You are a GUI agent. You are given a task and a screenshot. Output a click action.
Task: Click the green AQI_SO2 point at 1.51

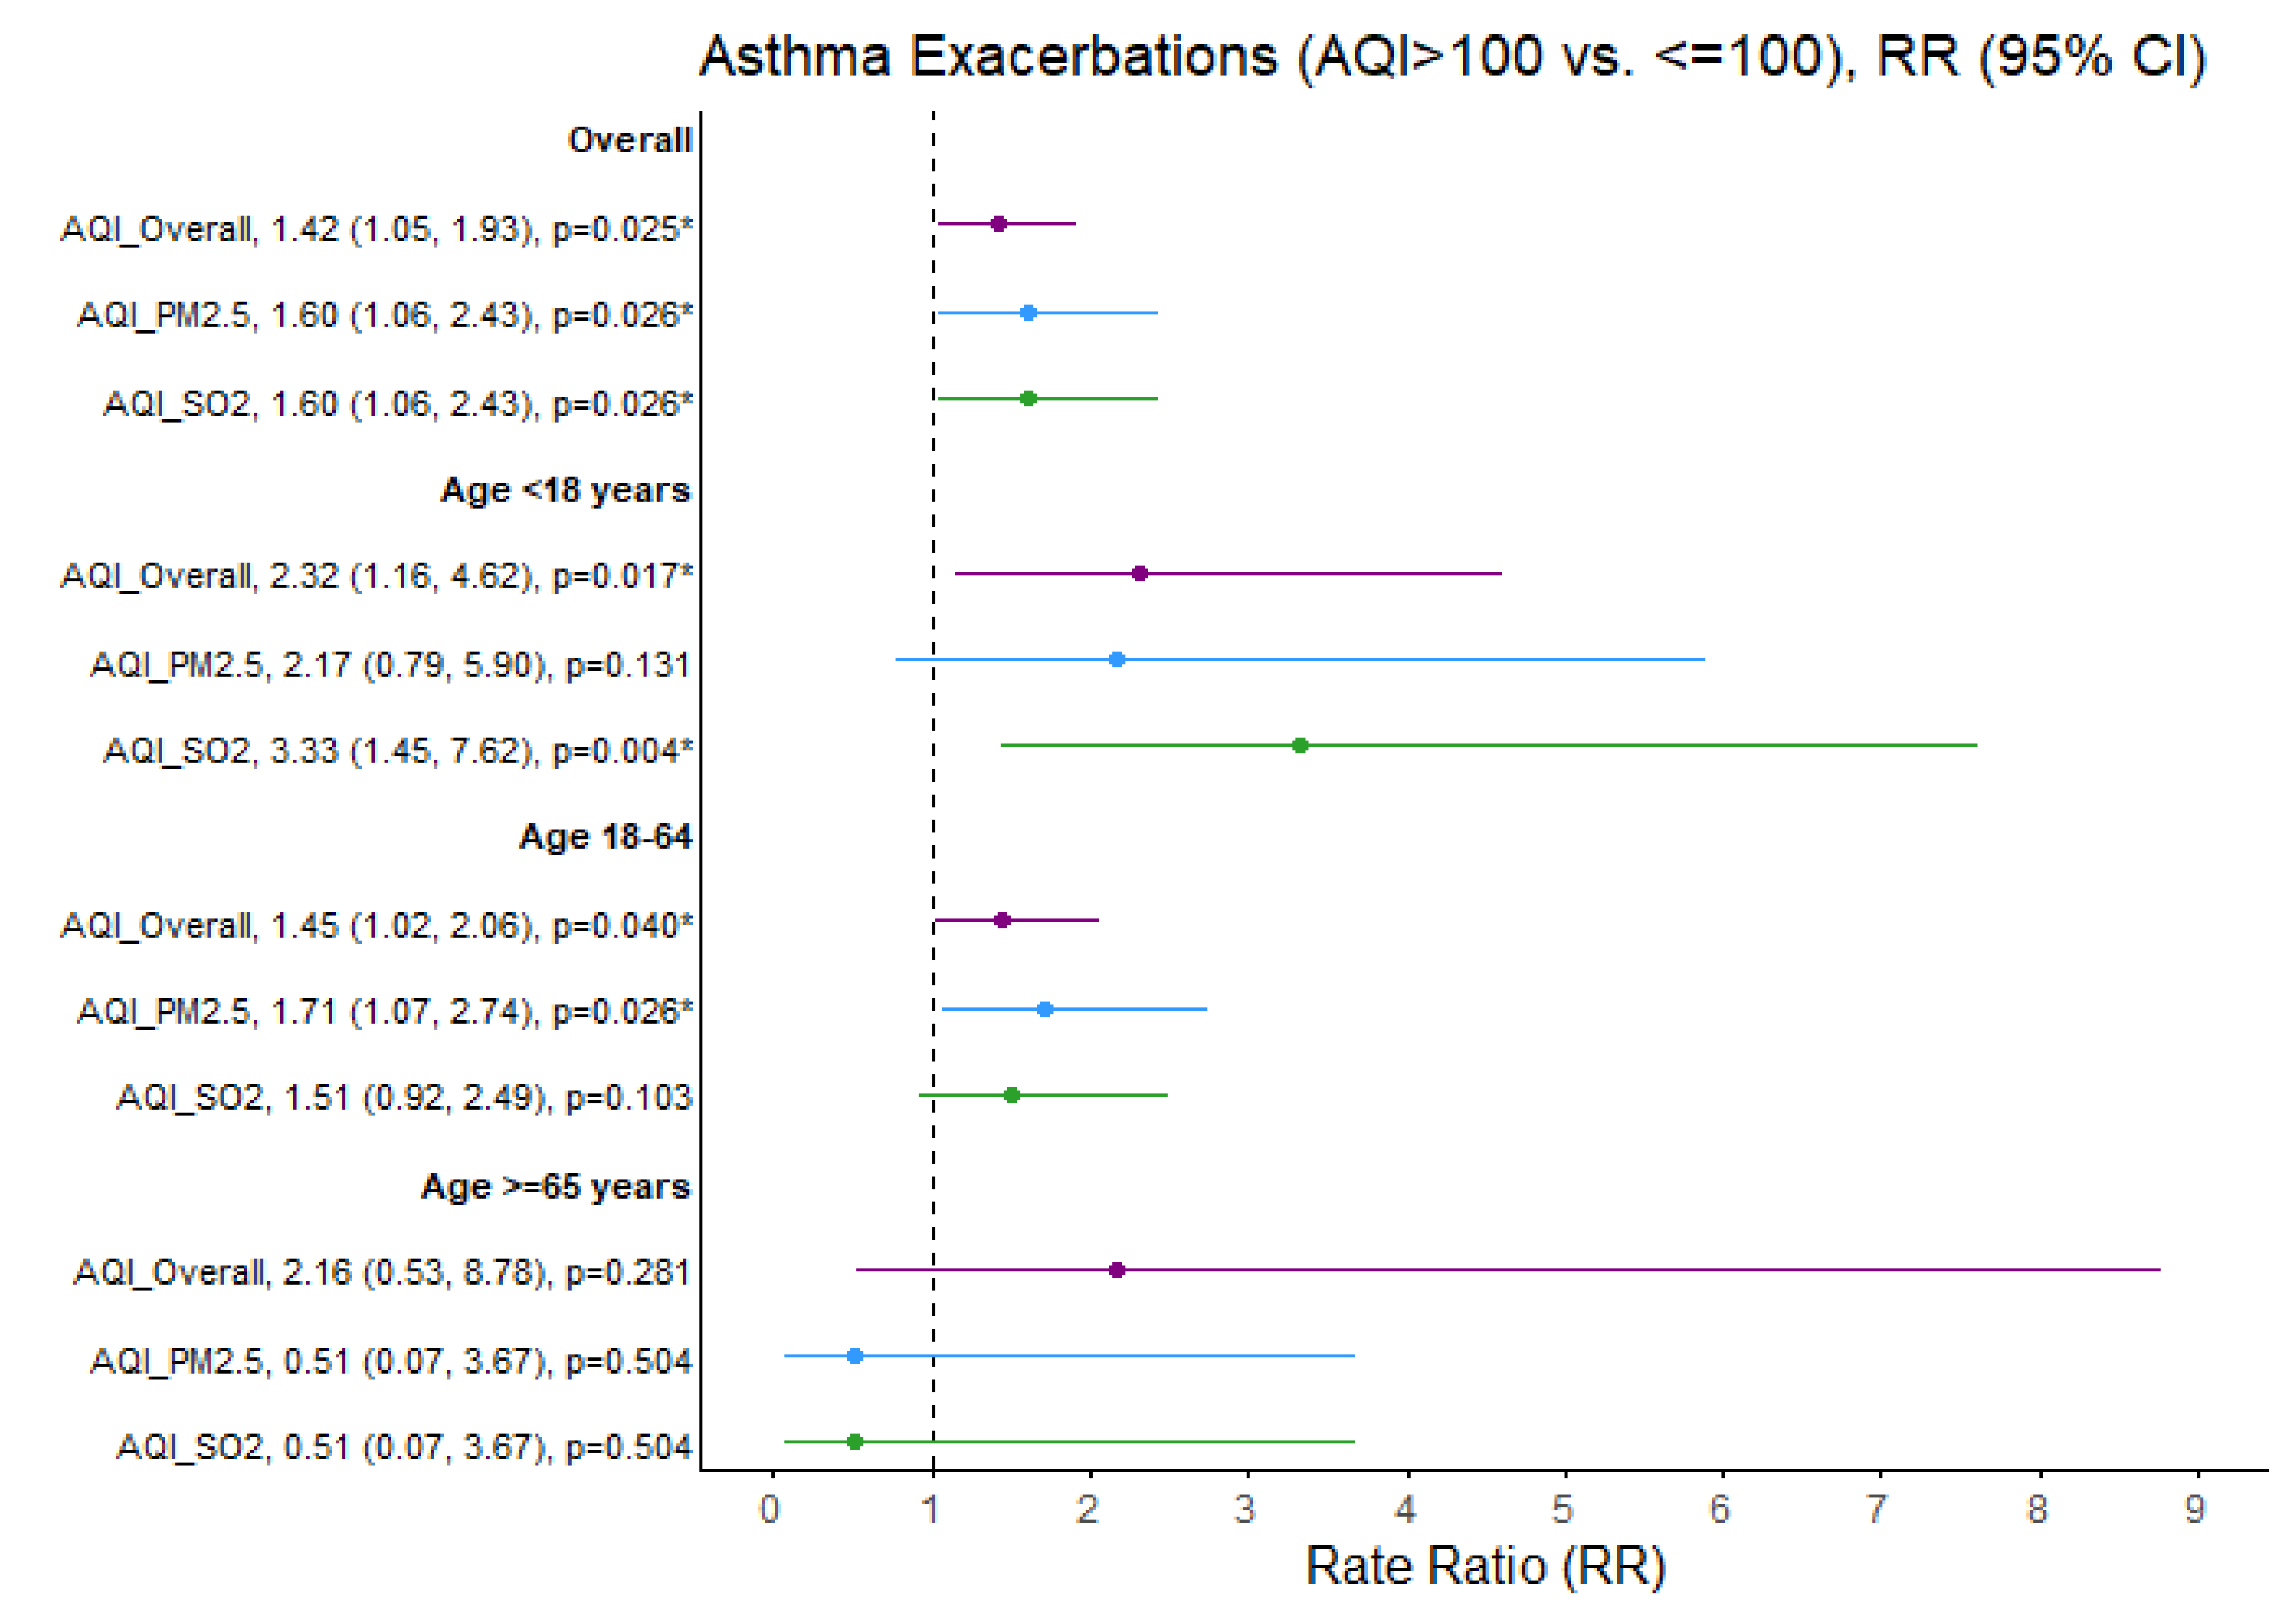point(1012,1096)
